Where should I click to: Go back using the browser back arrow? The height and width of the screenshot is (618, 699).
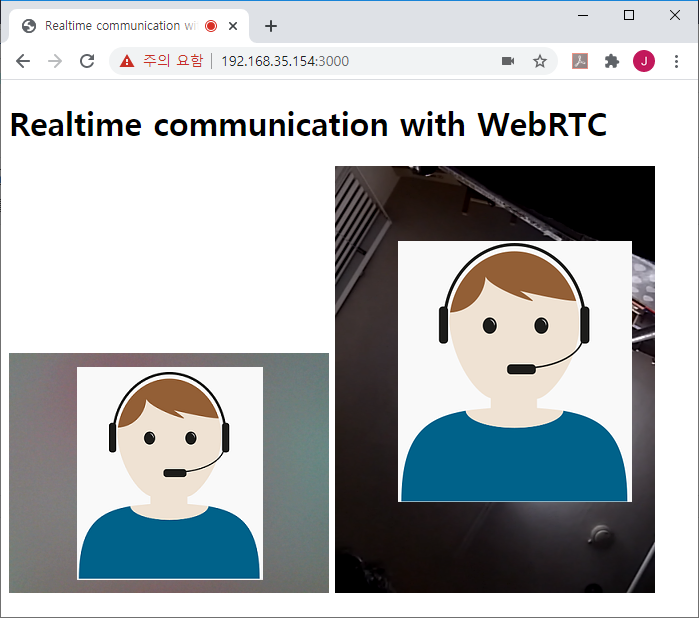click(x=23, y=61)
